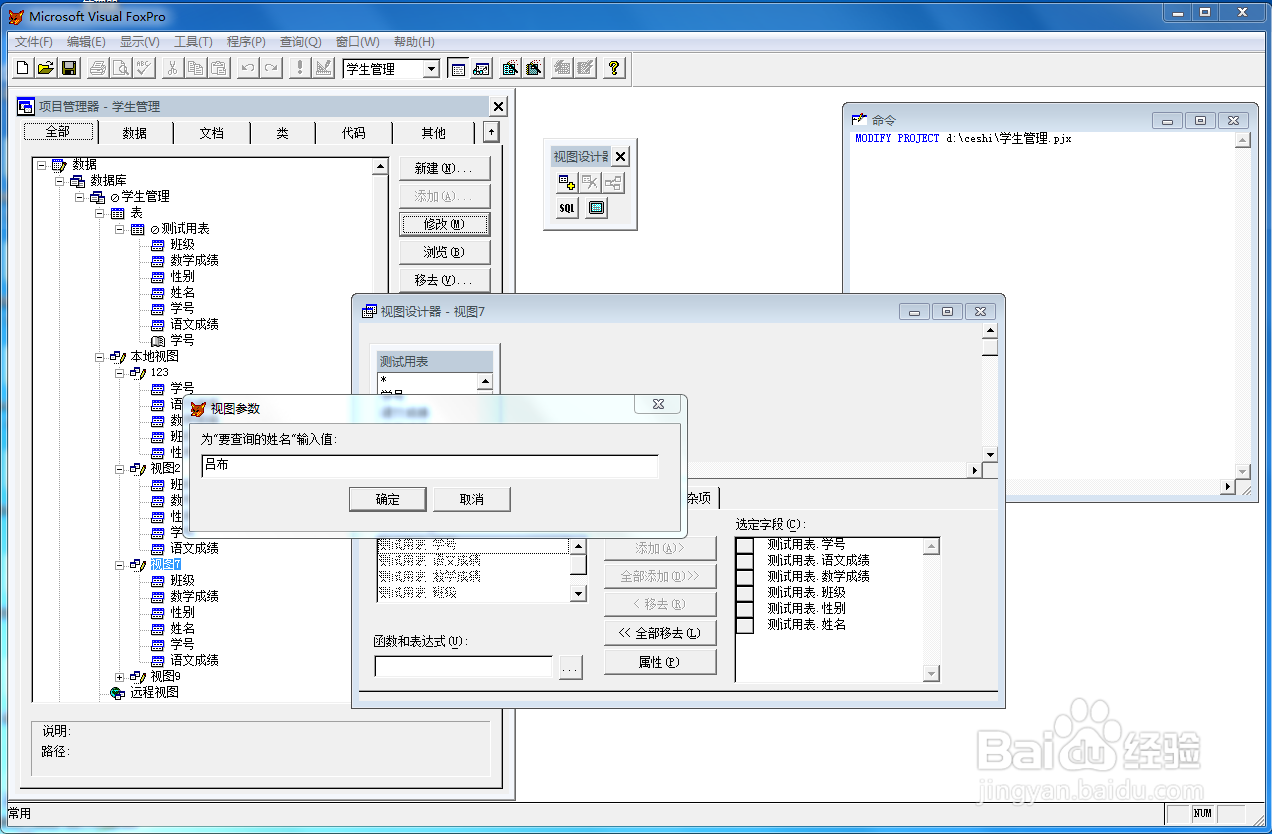Open the 文件(F) menu
Screen dimensions: 1272x834
pyautogui.click(x=33, y=42)
